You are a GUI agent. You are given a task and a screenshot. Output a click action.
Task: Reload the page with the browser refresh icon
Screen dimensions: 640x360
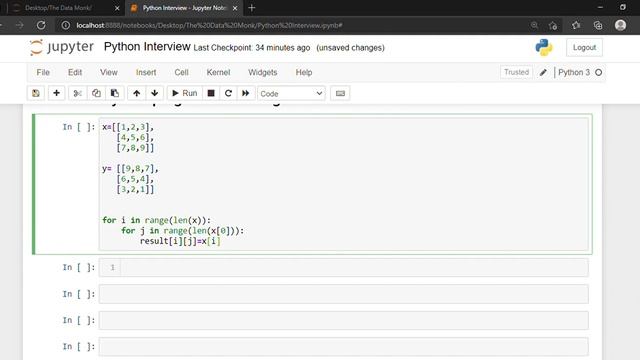[x=41, y=25]
